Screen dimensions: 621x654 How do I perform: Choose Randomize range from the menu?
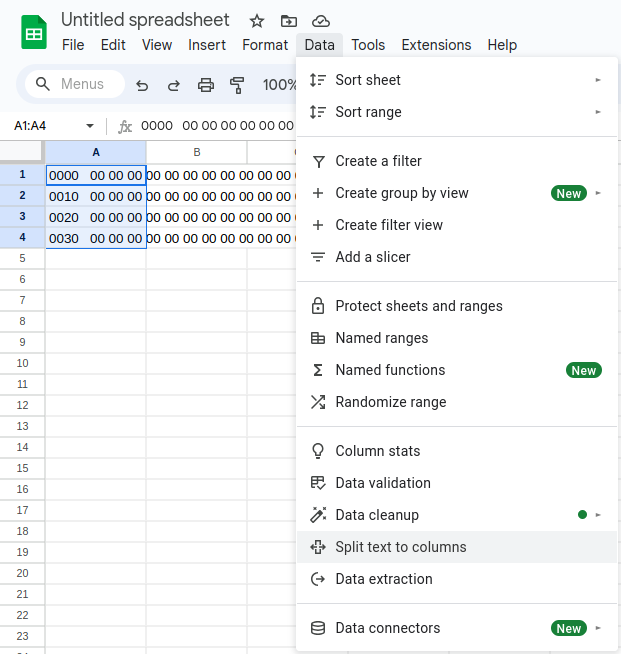click(x=457, y=402)
